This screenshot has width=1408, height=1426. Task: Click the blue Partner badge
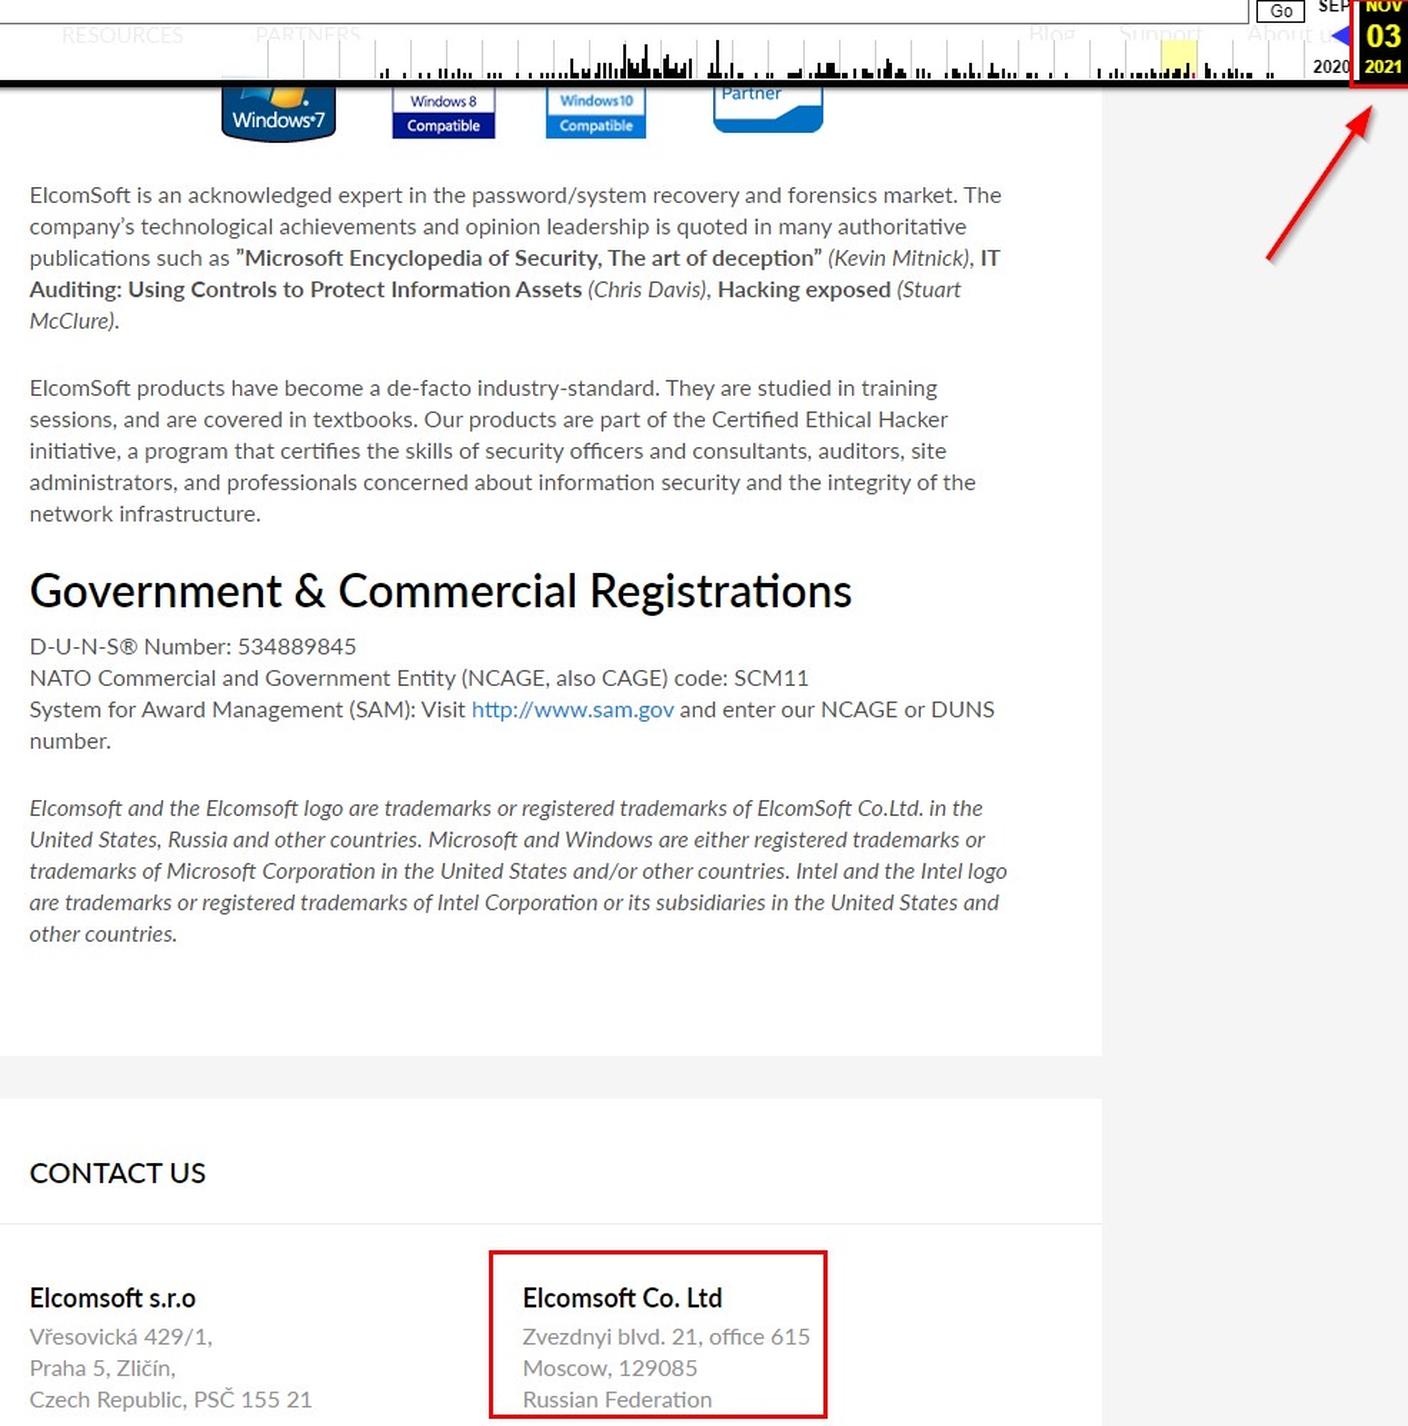coord(768,108)
